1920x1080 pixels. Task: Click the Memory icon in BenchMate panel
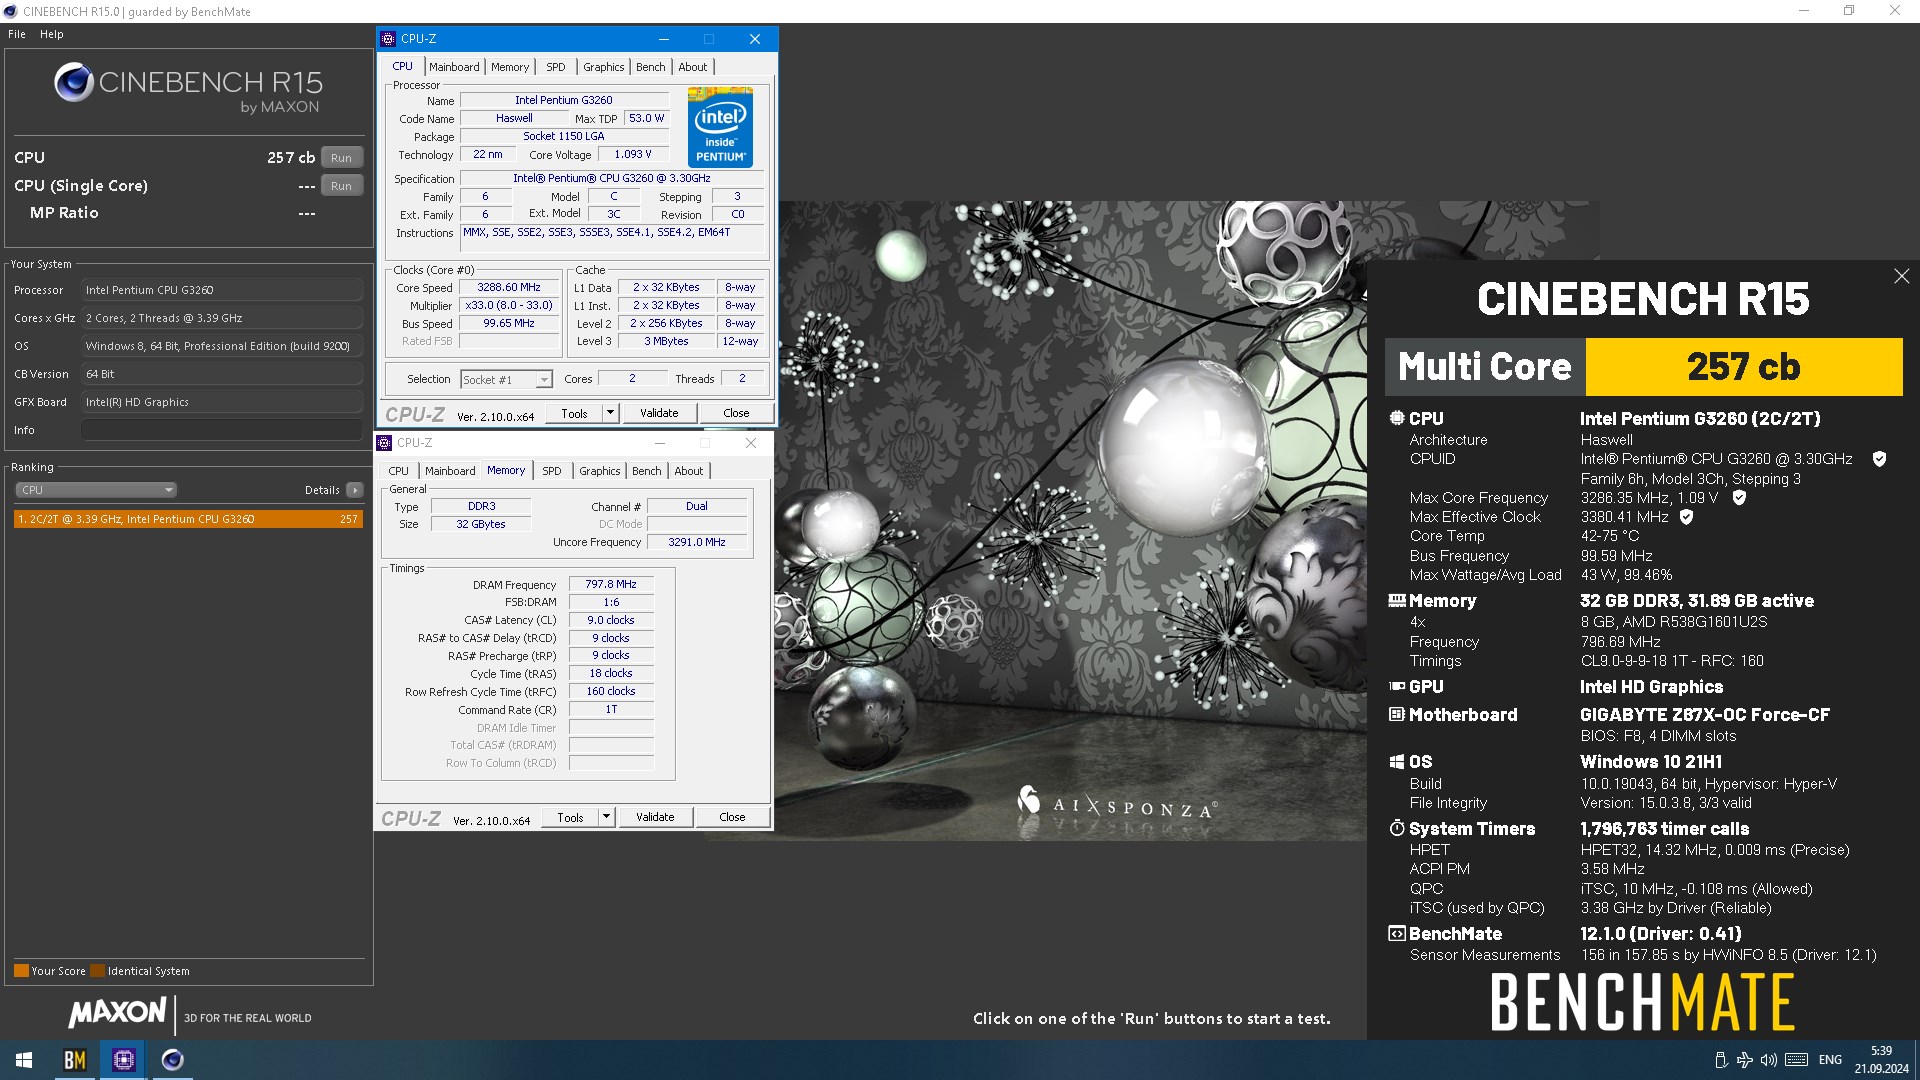pos(1397,600)
